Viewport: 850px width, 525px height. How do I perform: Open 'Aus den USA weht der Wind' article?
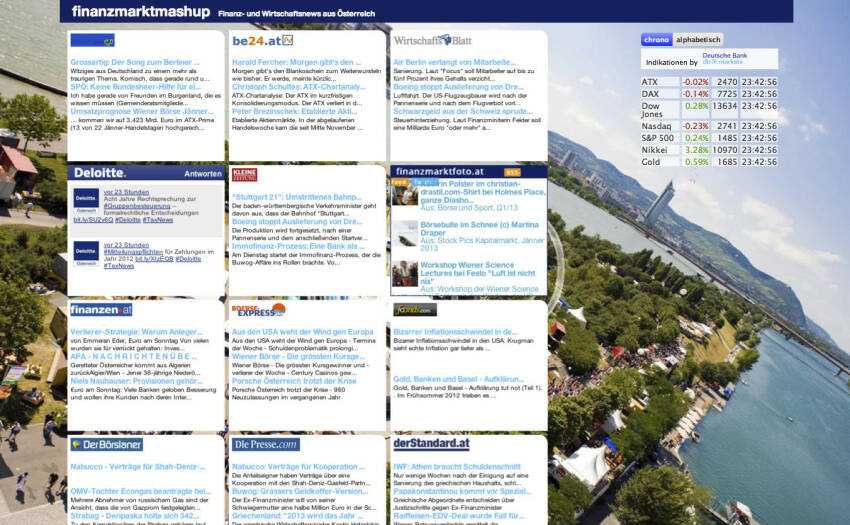pos(302,331)
